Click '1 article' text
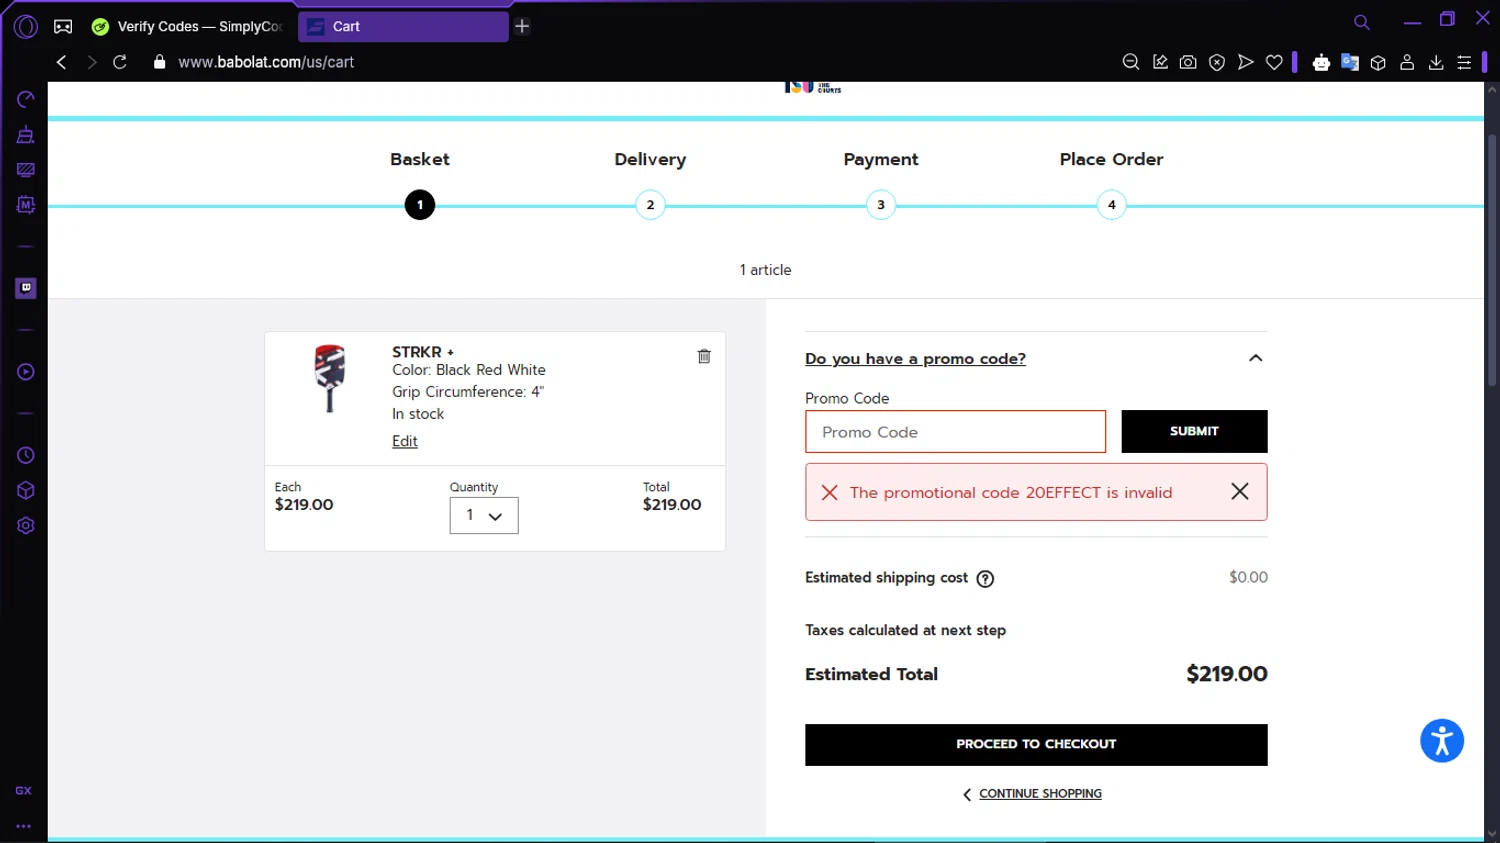This screenshot has width=1500, height=843. (x=765, y=270)
